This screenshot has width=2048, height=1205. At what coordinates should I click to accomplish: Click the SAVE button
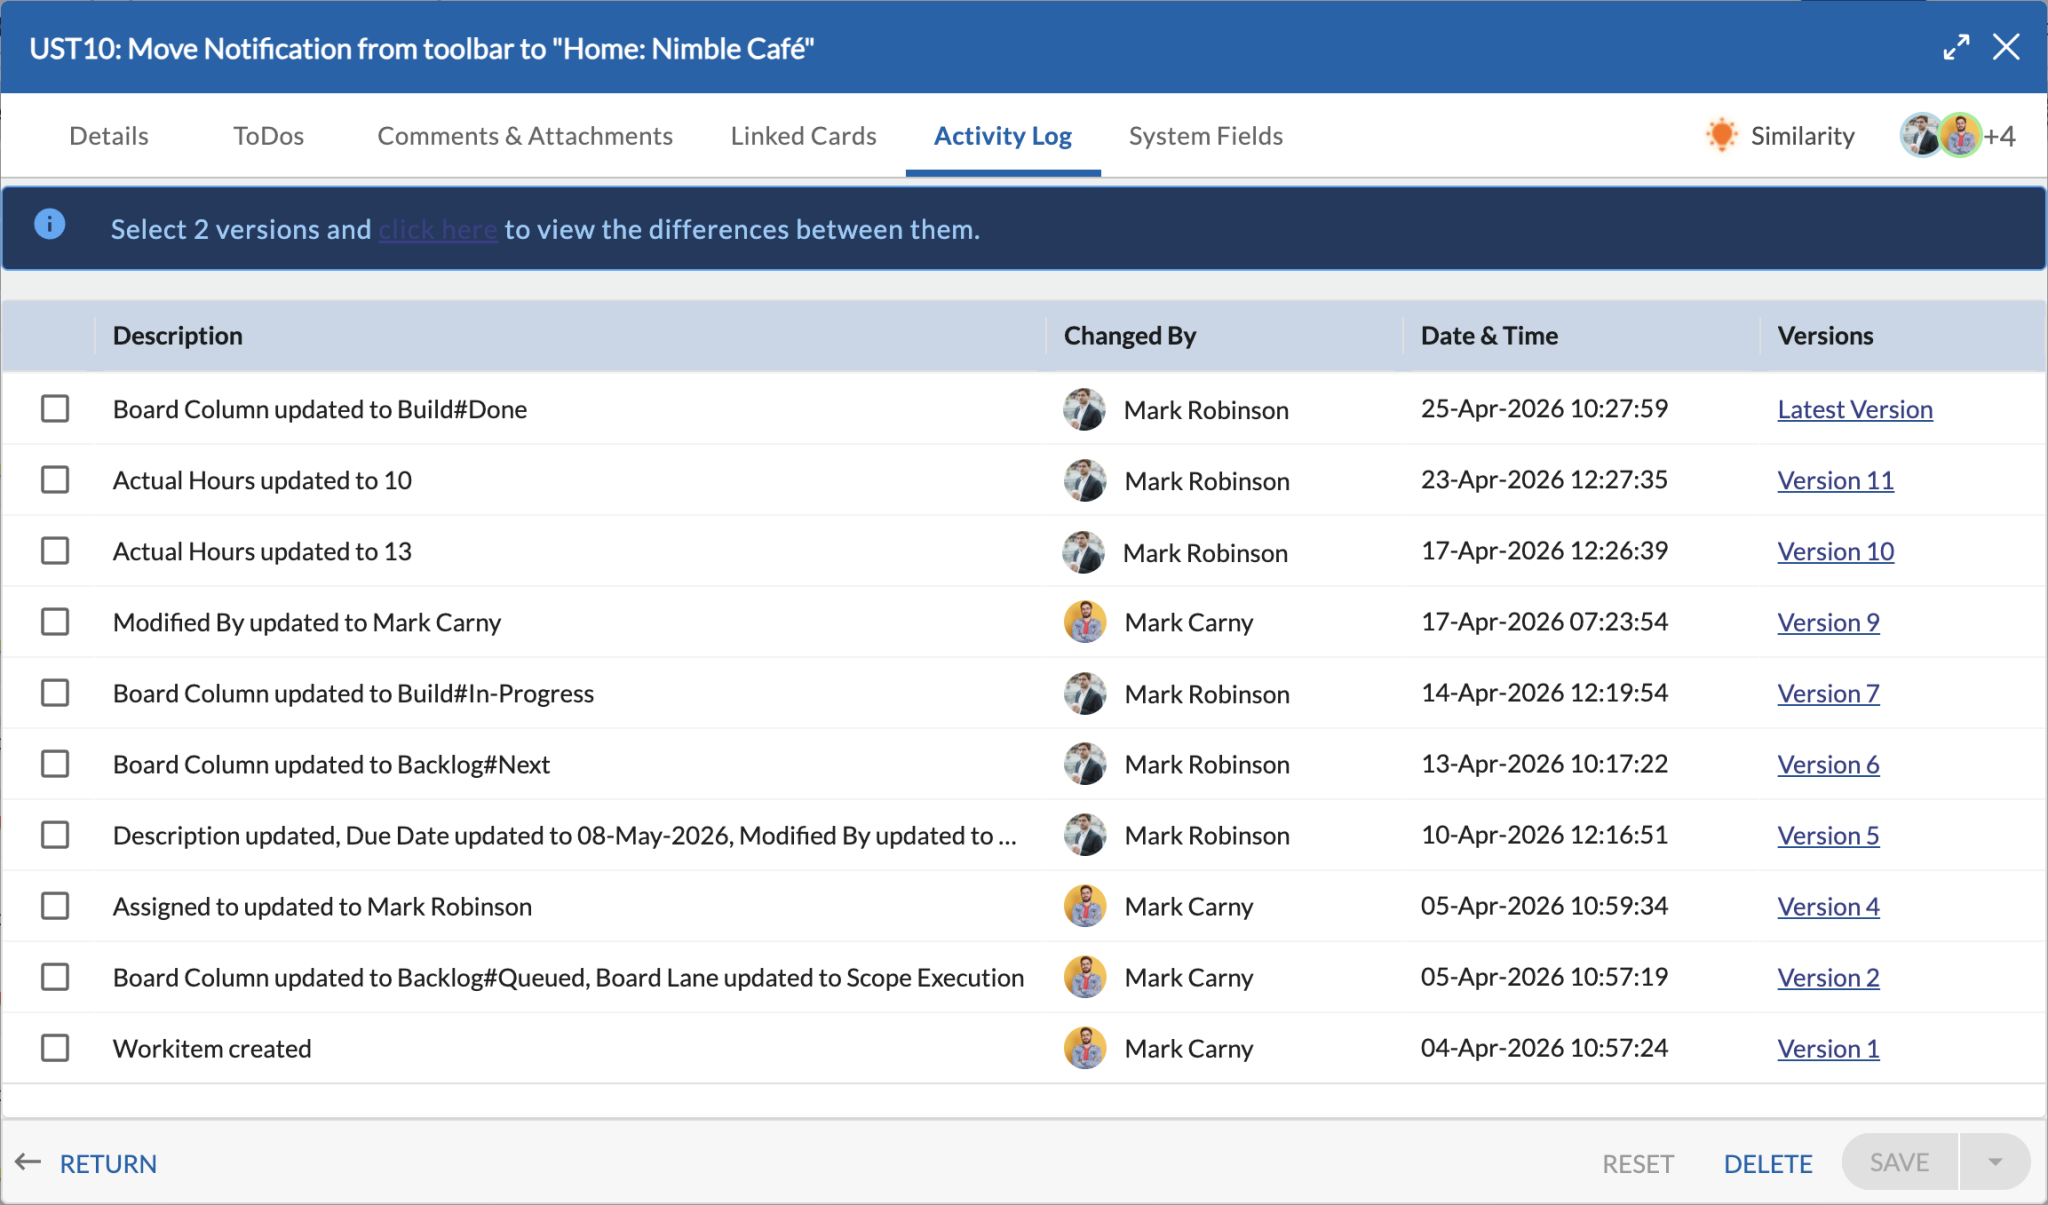click(x=1899, y=1162)
